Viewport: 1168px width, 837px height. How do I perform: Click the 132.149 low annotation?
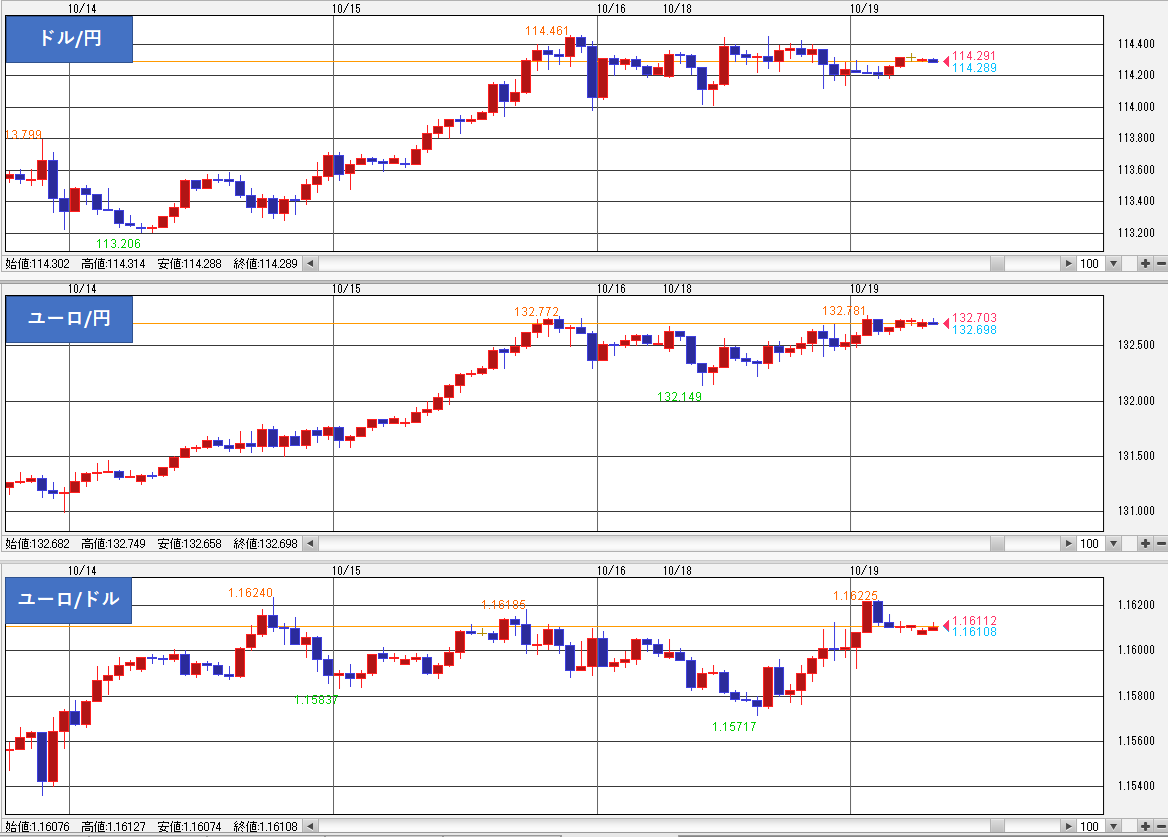pyautogui.click(x=679, y=397)
